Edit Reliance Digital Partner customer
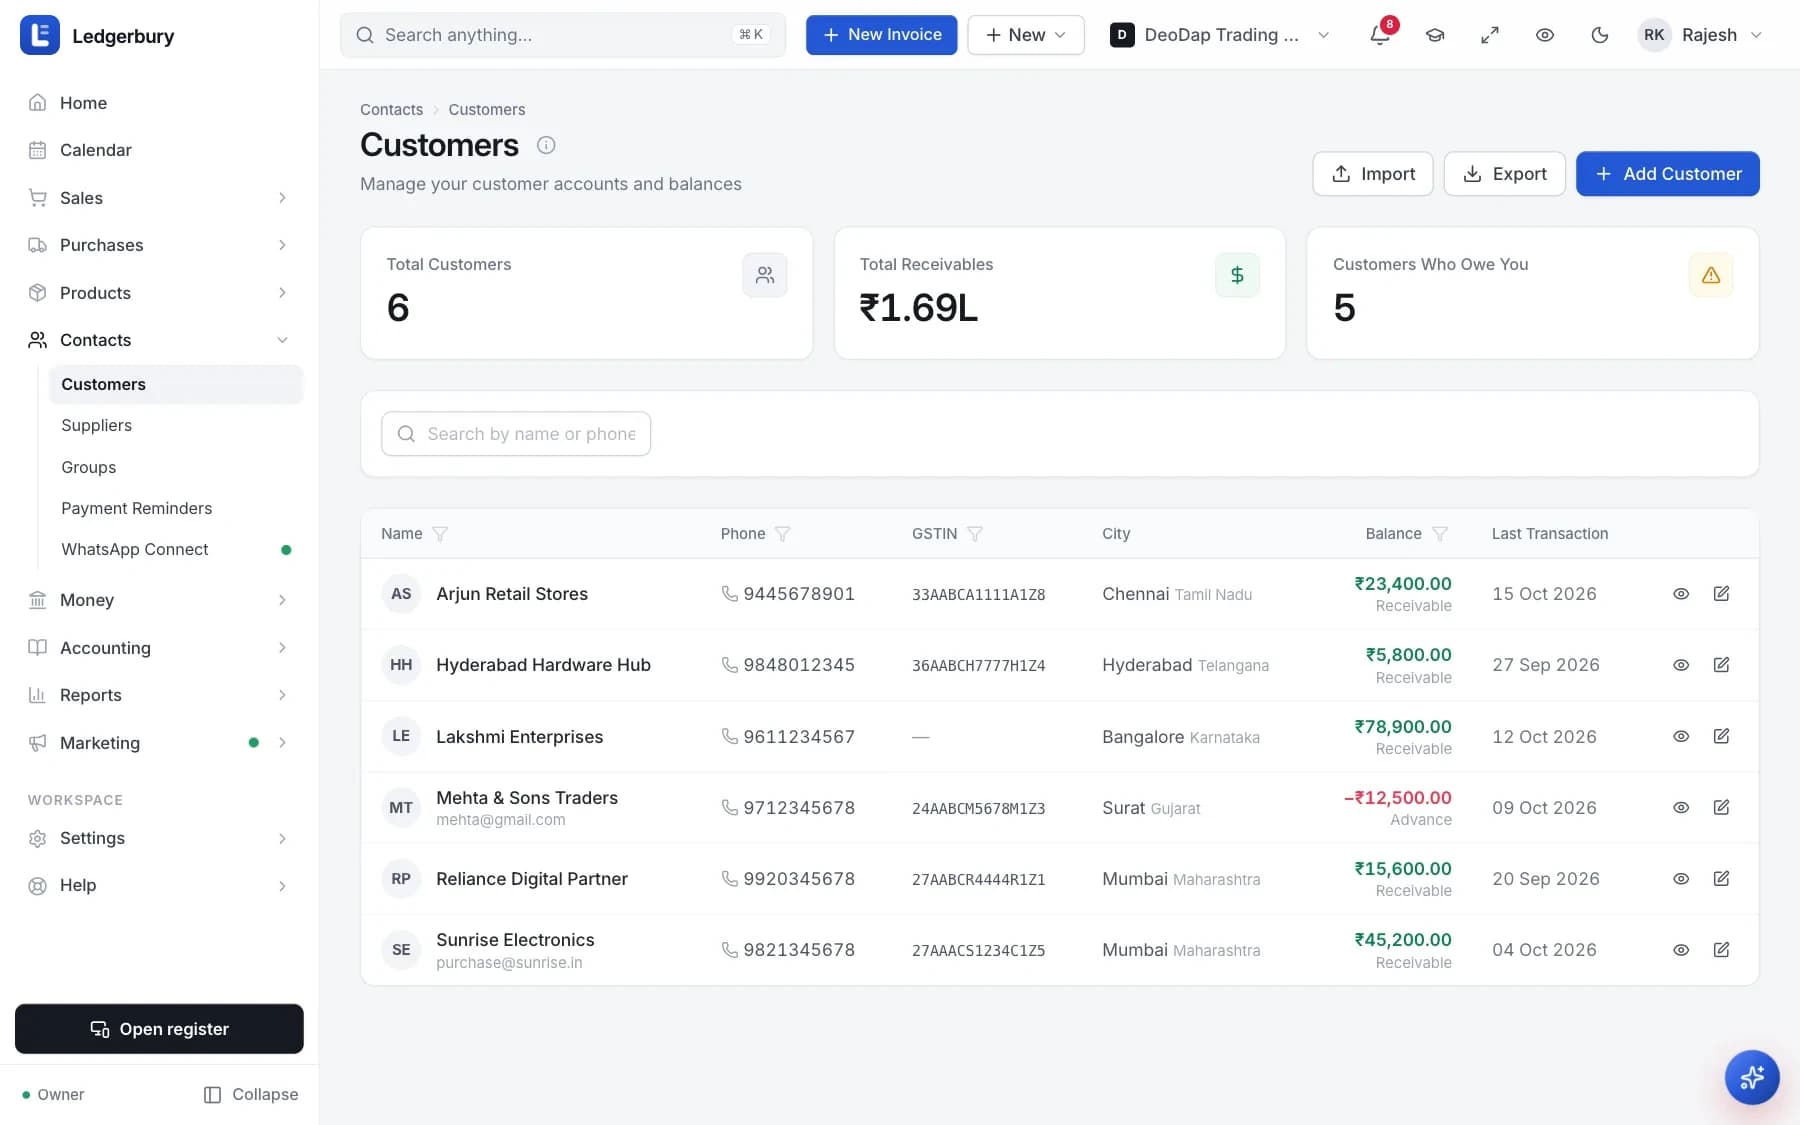This screenshot has height=1125, width=1800. pos(1721,879)
